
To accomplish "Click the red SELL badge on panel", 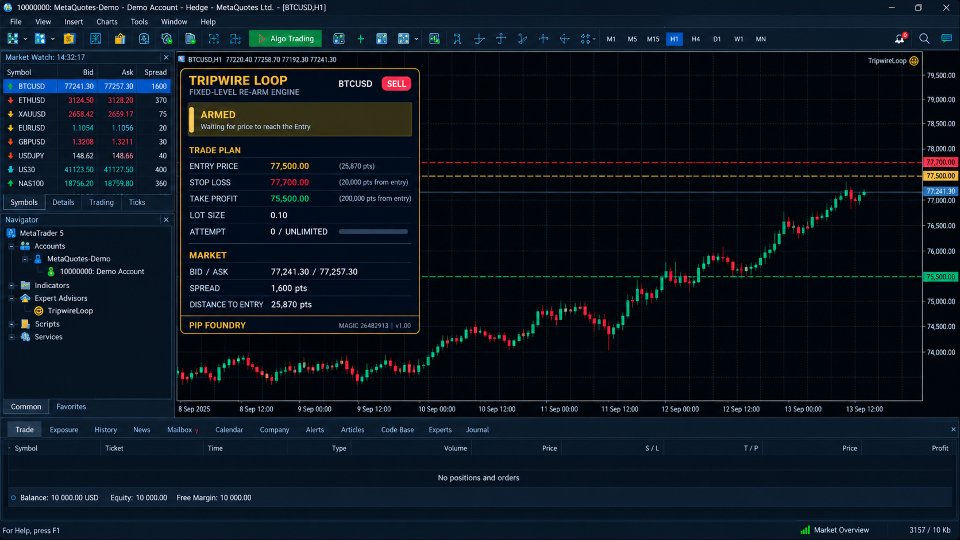I will [x=396, y=84].
